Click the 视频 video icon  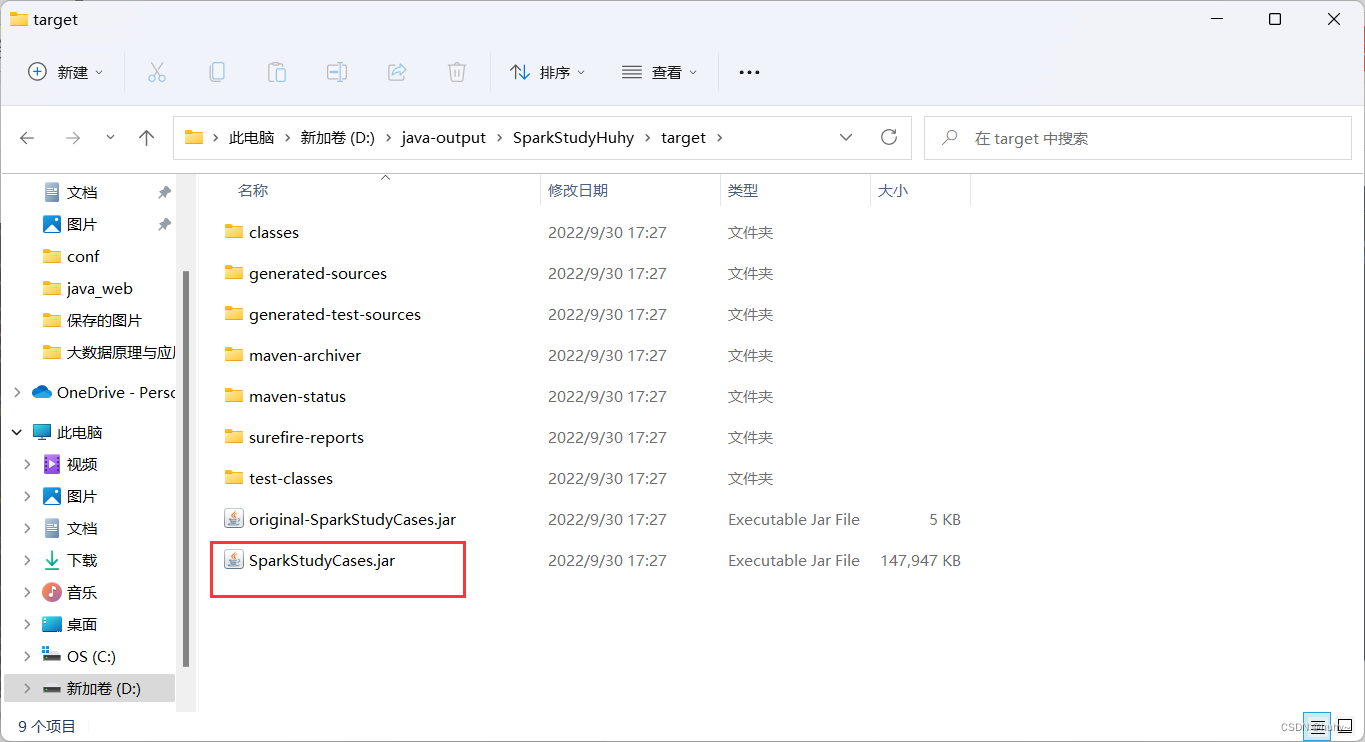pyautogui.click(x=52, y=464)
